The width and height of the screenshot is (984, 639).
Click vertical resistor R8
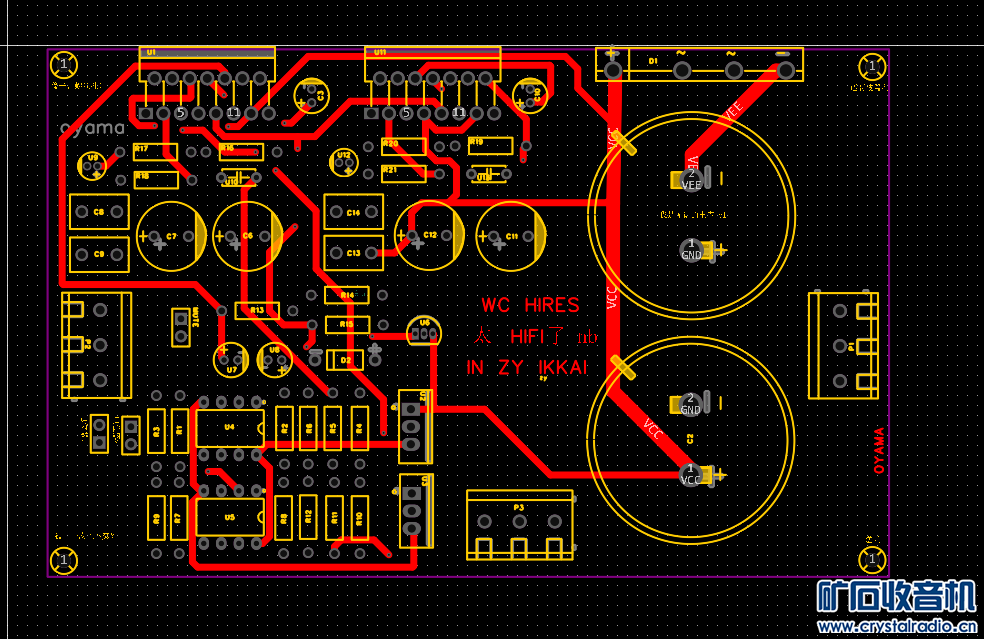click(x=284, y=518)
